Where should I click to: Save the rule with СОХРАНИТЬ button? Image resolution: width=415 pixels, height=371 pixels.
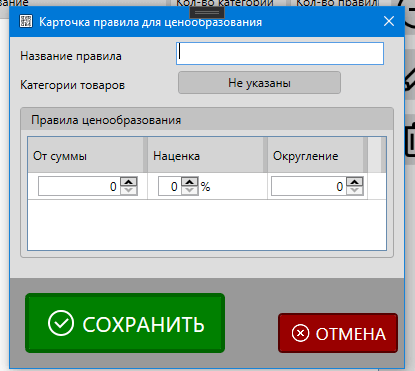(125, 323)
